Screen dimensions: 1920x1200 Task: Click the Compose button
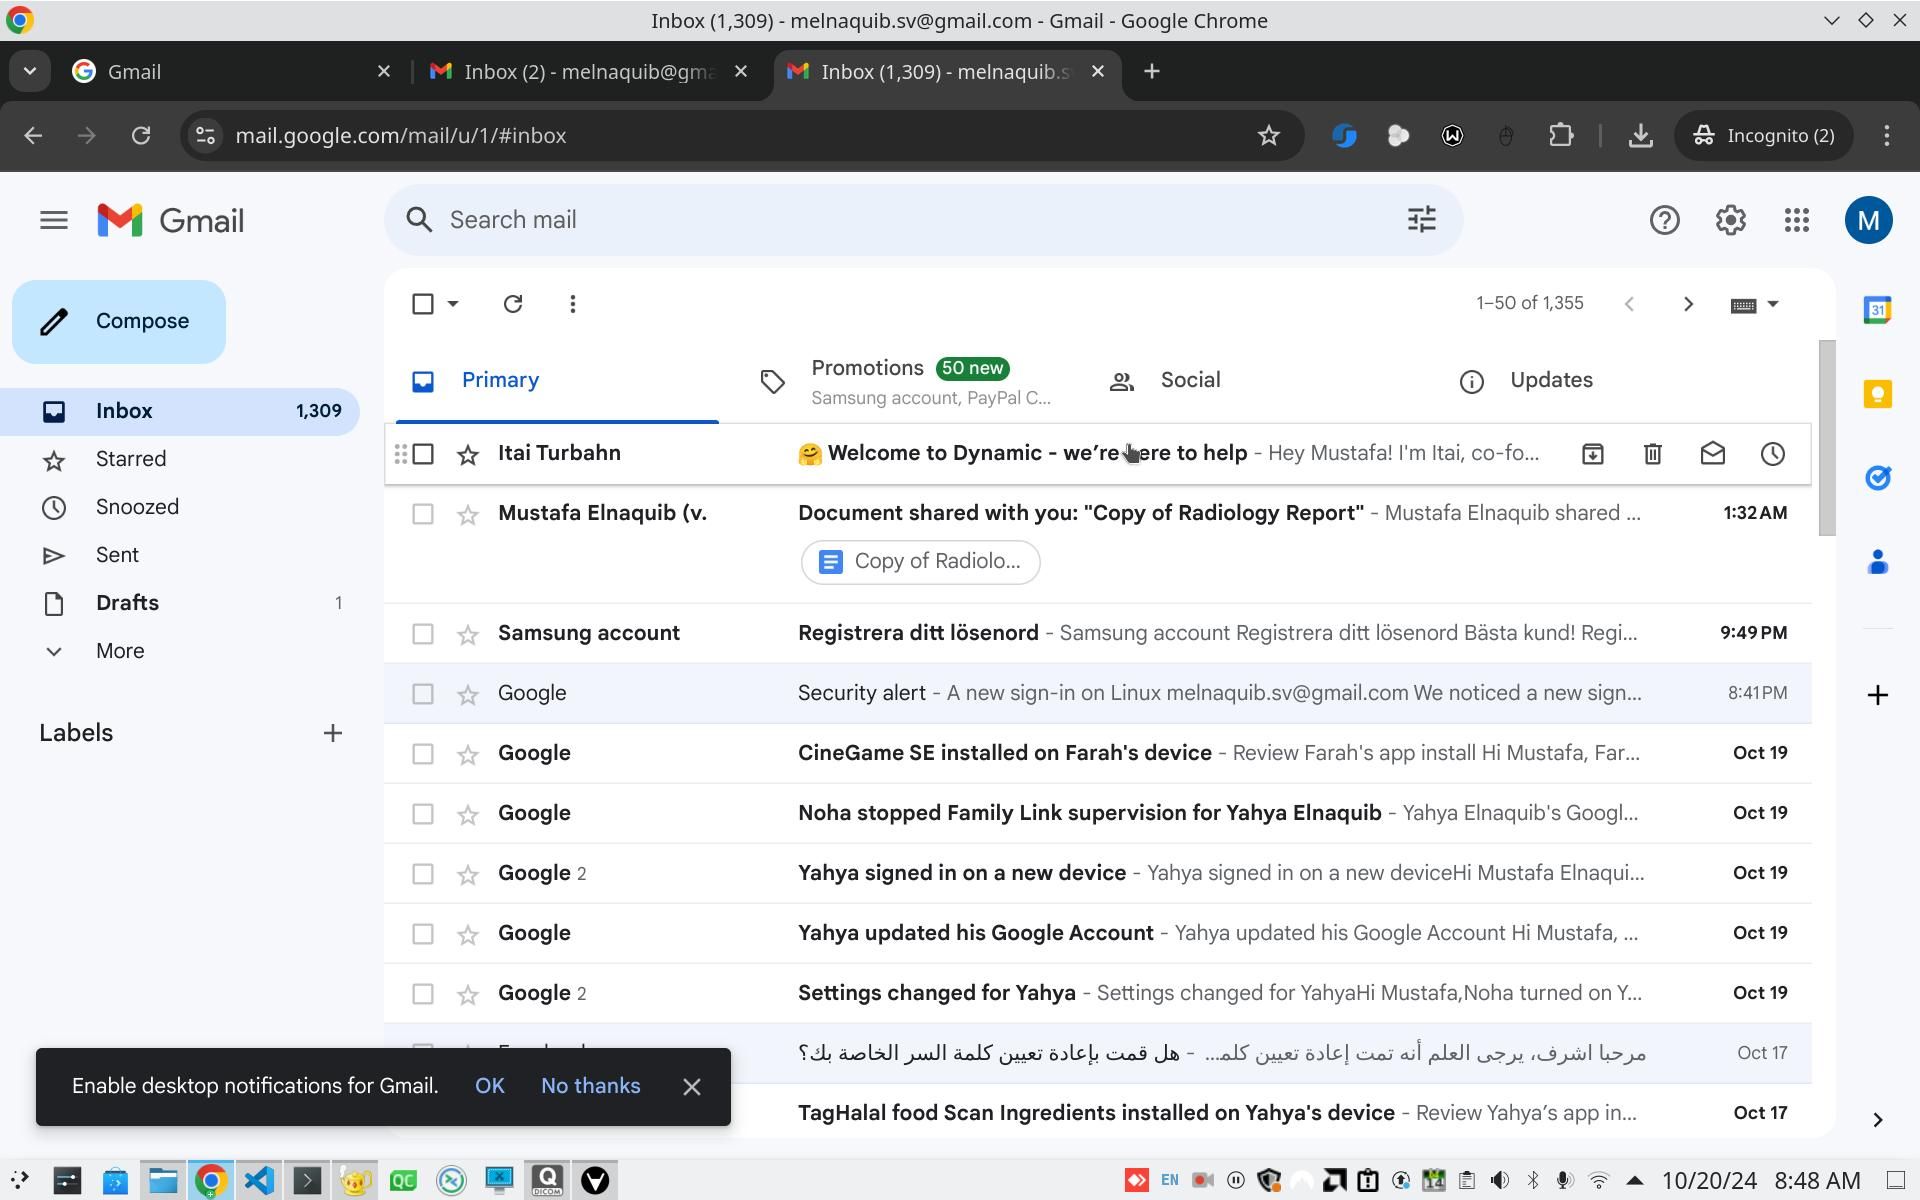tap(119, 322)
